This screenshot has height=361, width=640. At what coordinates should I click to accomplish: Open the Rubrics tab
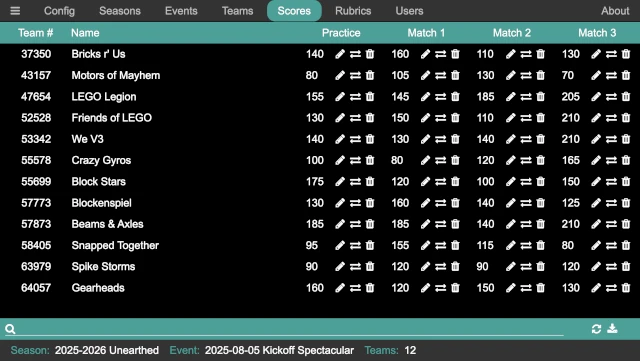353,11
